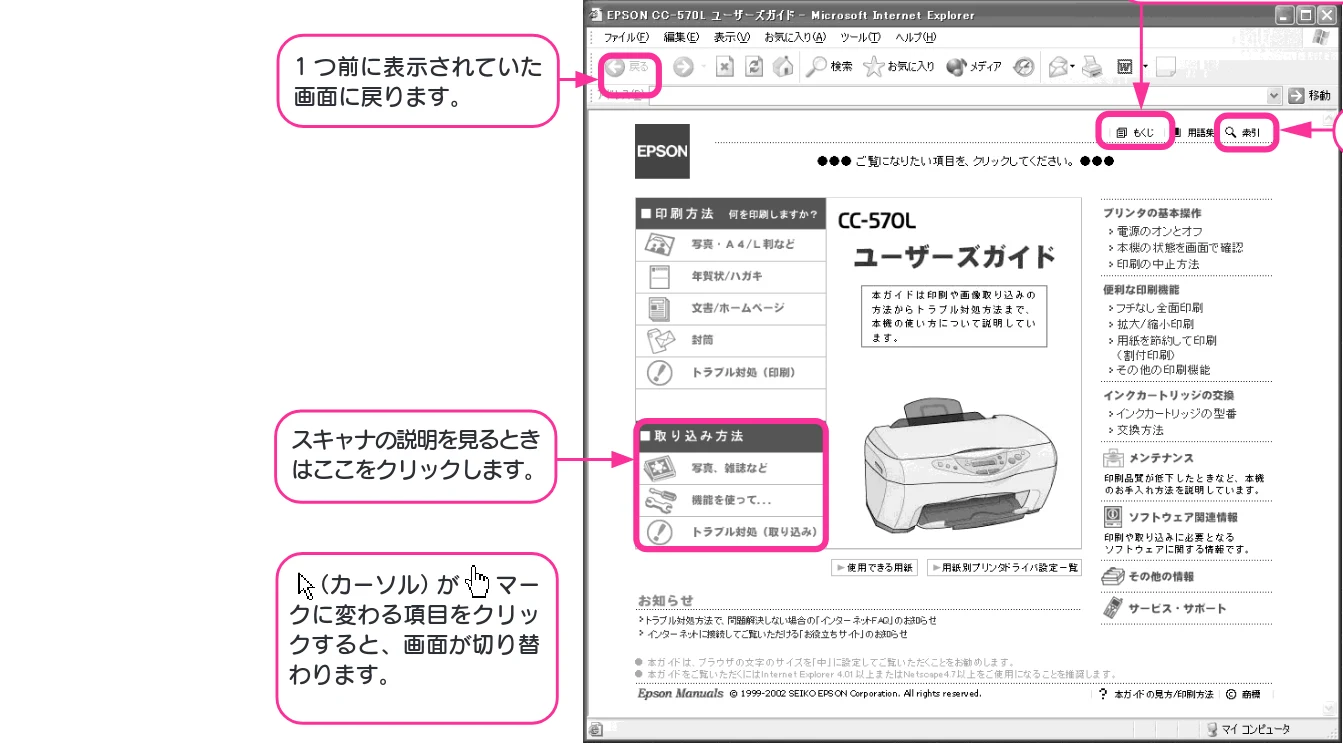Open Favorites (お気に入り) toolbar button
Image resolution: width=1343 pixels, height=744 pixels.
[x=899, y=68]
